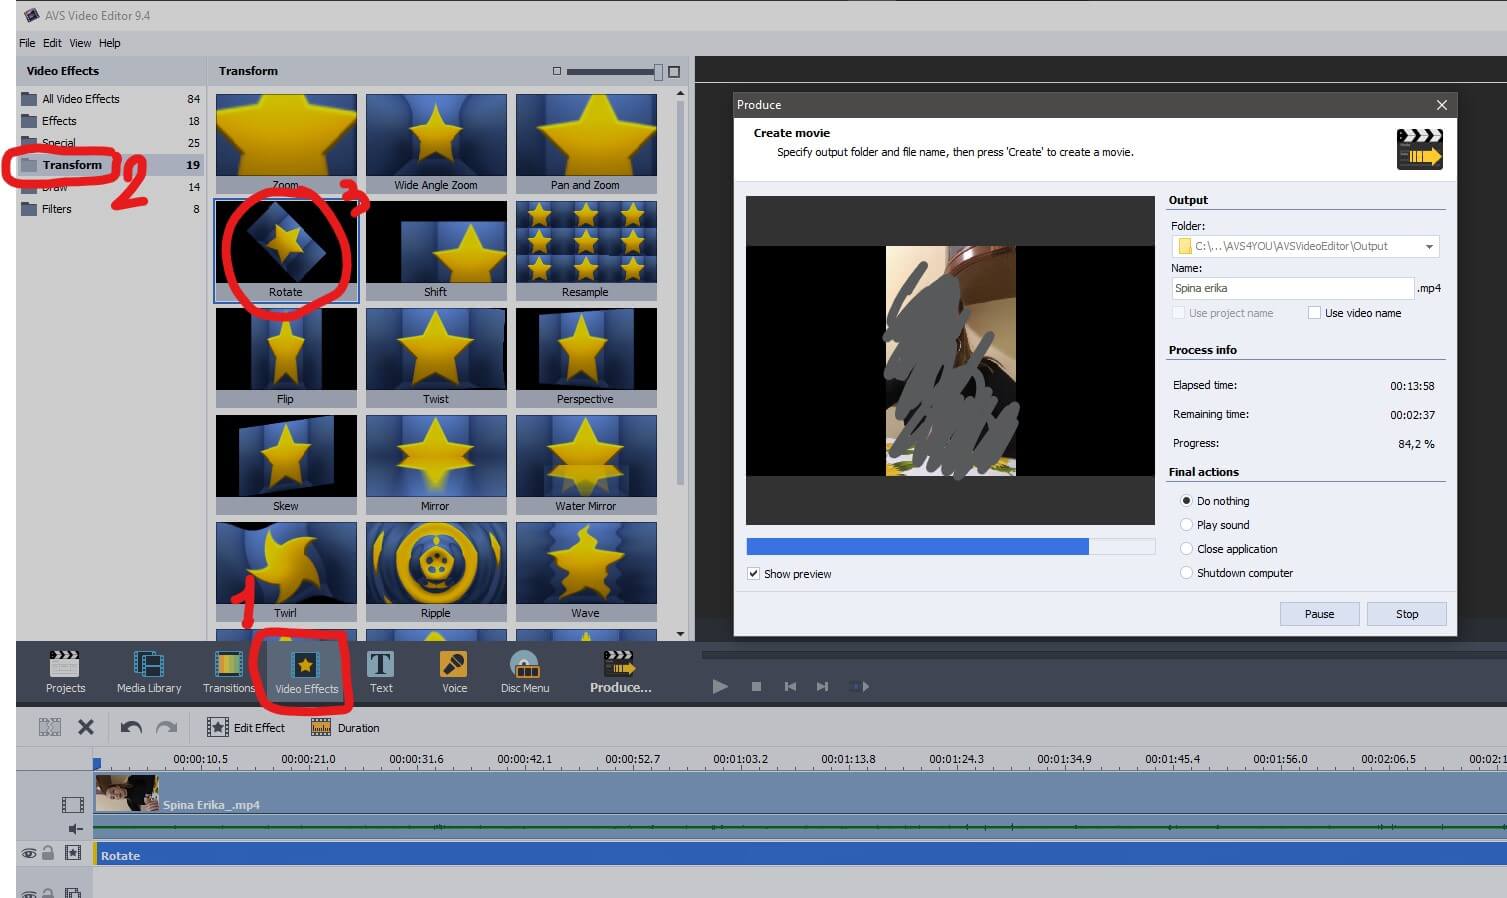The width and height of the screenshot is (1507, 898).
Task: Open the Voice recording tool
Action: [x=454, y=671]
